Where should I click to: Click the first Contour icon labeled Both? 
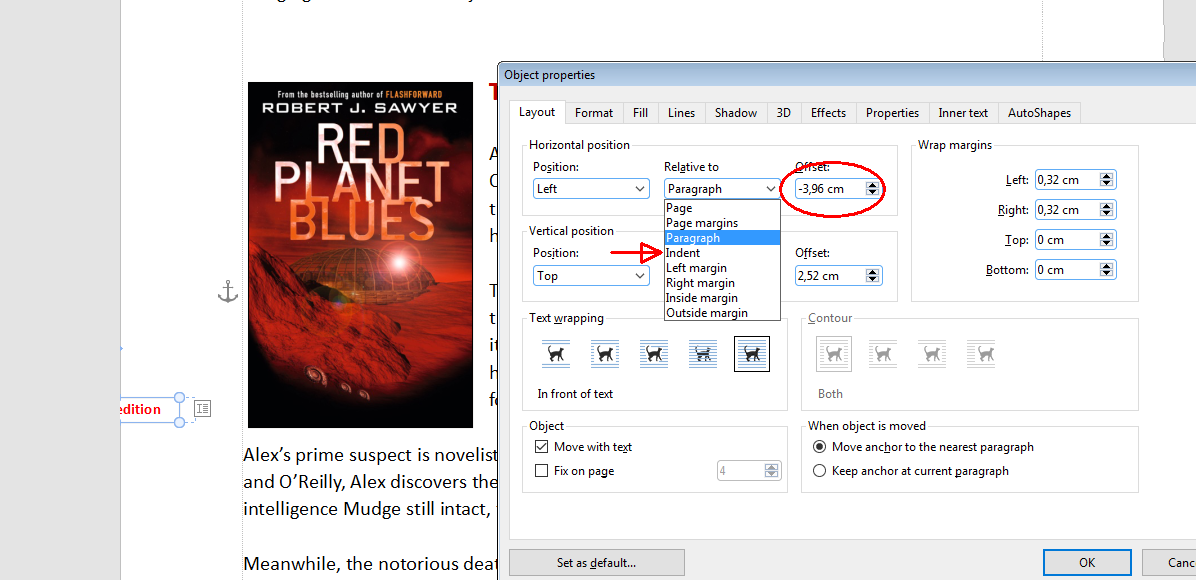[834, 354]
